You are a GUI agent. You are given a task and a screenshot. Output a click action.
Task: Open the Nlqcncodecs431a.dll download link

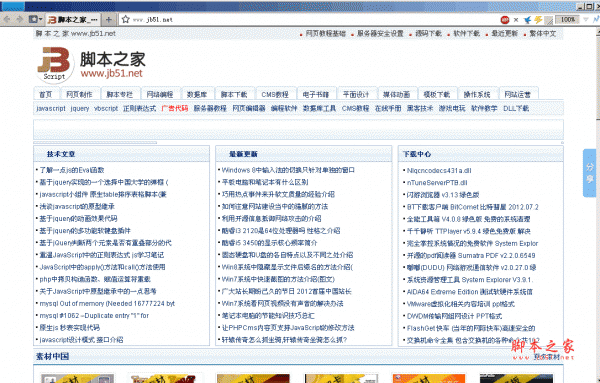[x=439, y=171]
